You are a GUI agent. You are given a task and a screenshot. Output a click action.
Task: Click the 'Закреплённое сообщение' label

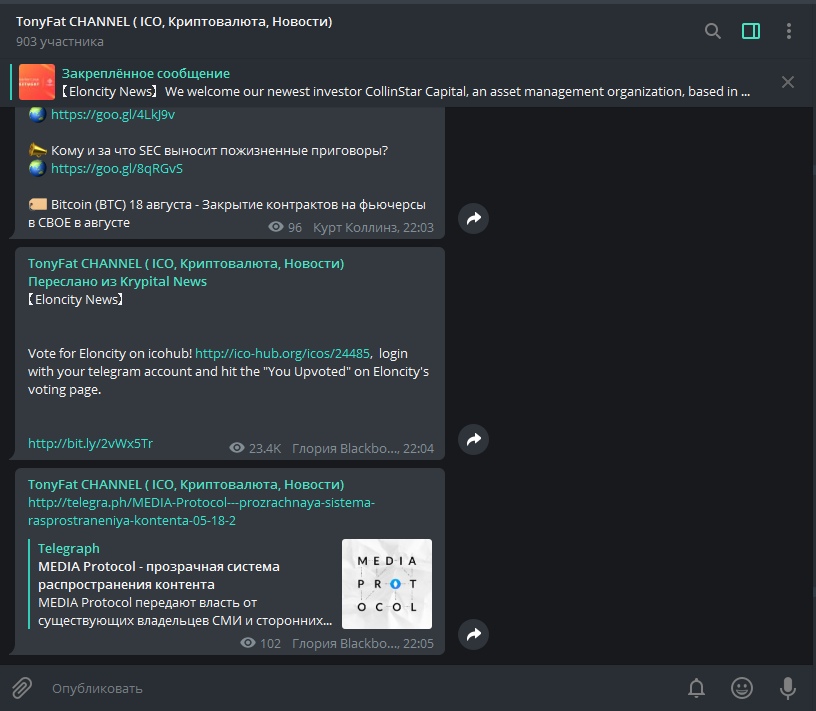point(146,73)
